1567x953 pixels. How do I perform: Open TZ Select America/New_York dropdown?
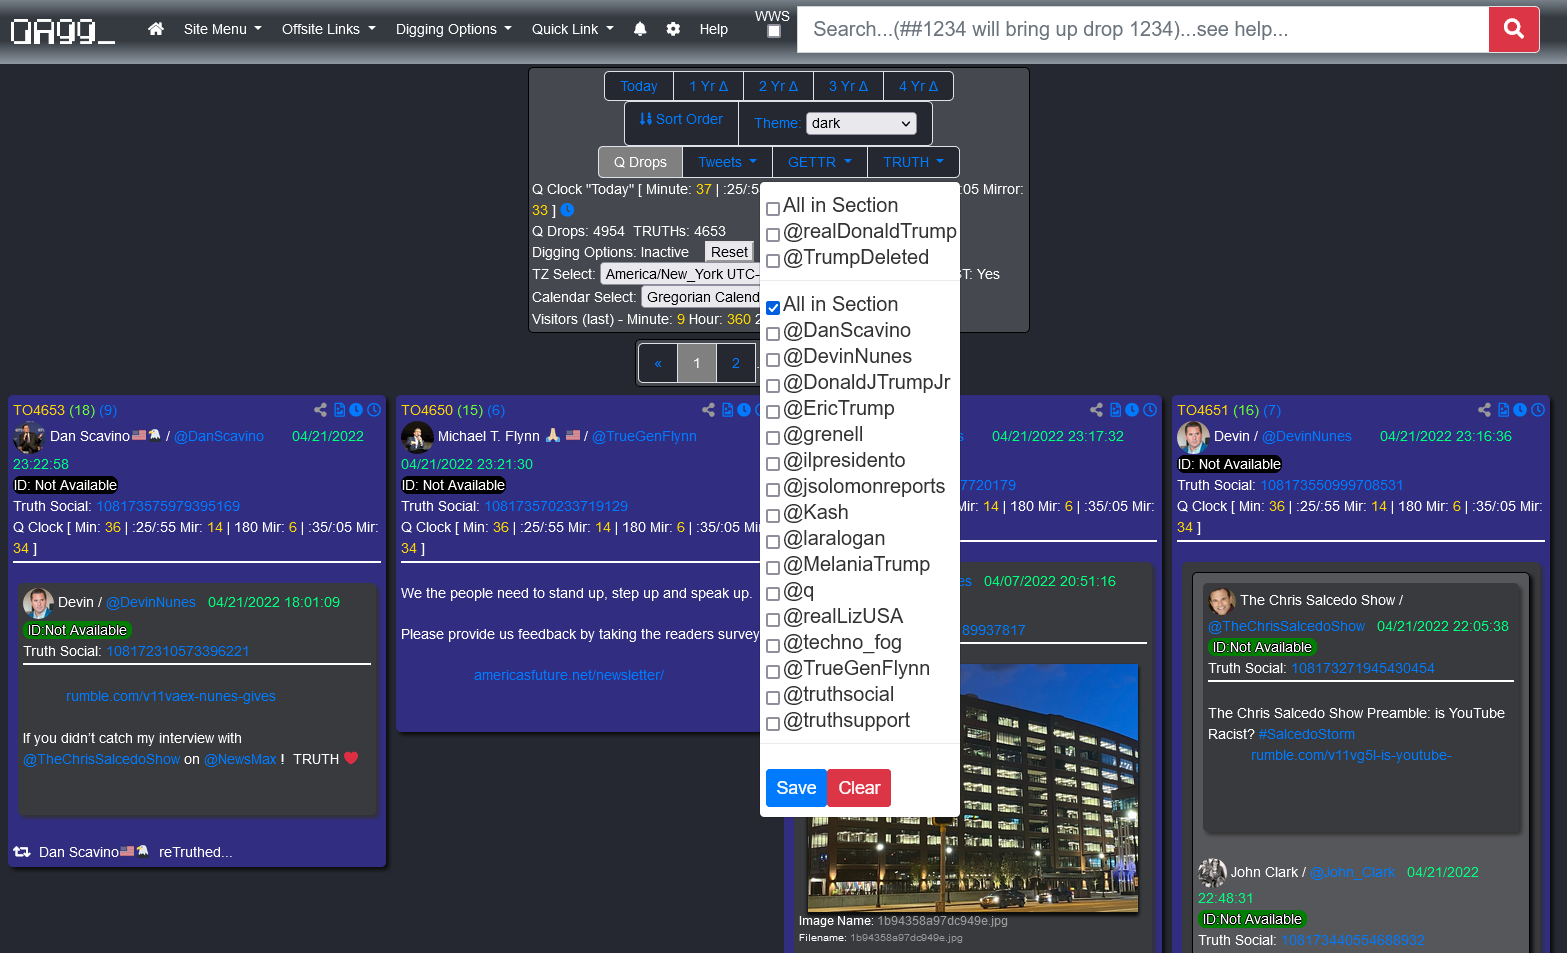pyautogui.click(x=680, y=274)
